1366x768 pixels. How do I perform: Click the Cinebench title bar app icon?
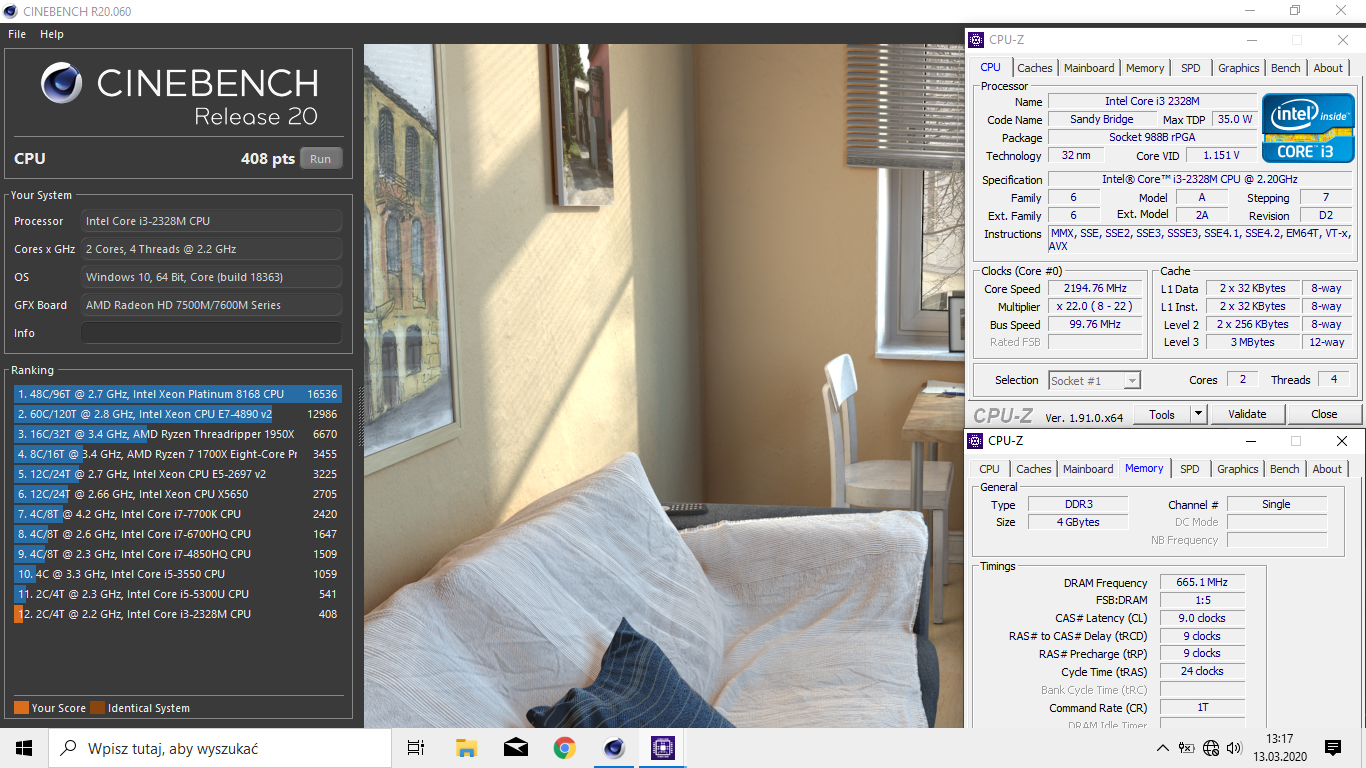pos(10,11)
